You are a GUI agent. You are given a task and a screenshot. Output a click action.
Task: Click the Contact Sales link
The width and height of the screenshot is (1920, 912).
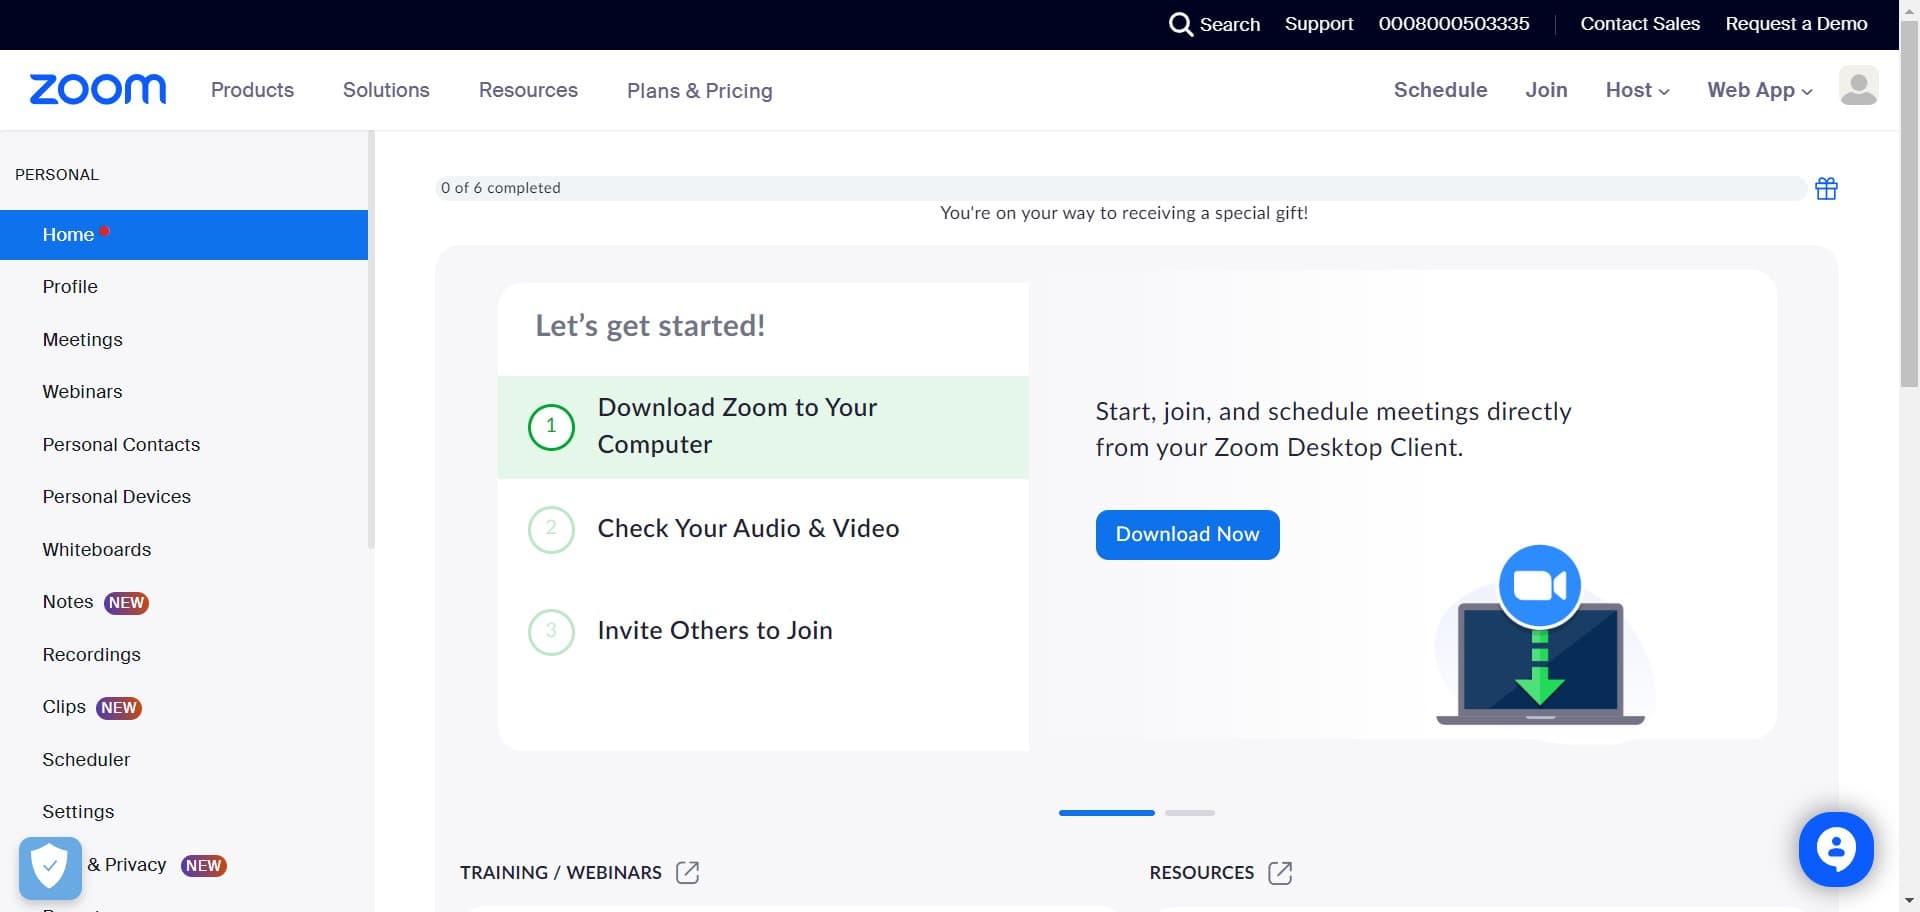click(1639, 24)
